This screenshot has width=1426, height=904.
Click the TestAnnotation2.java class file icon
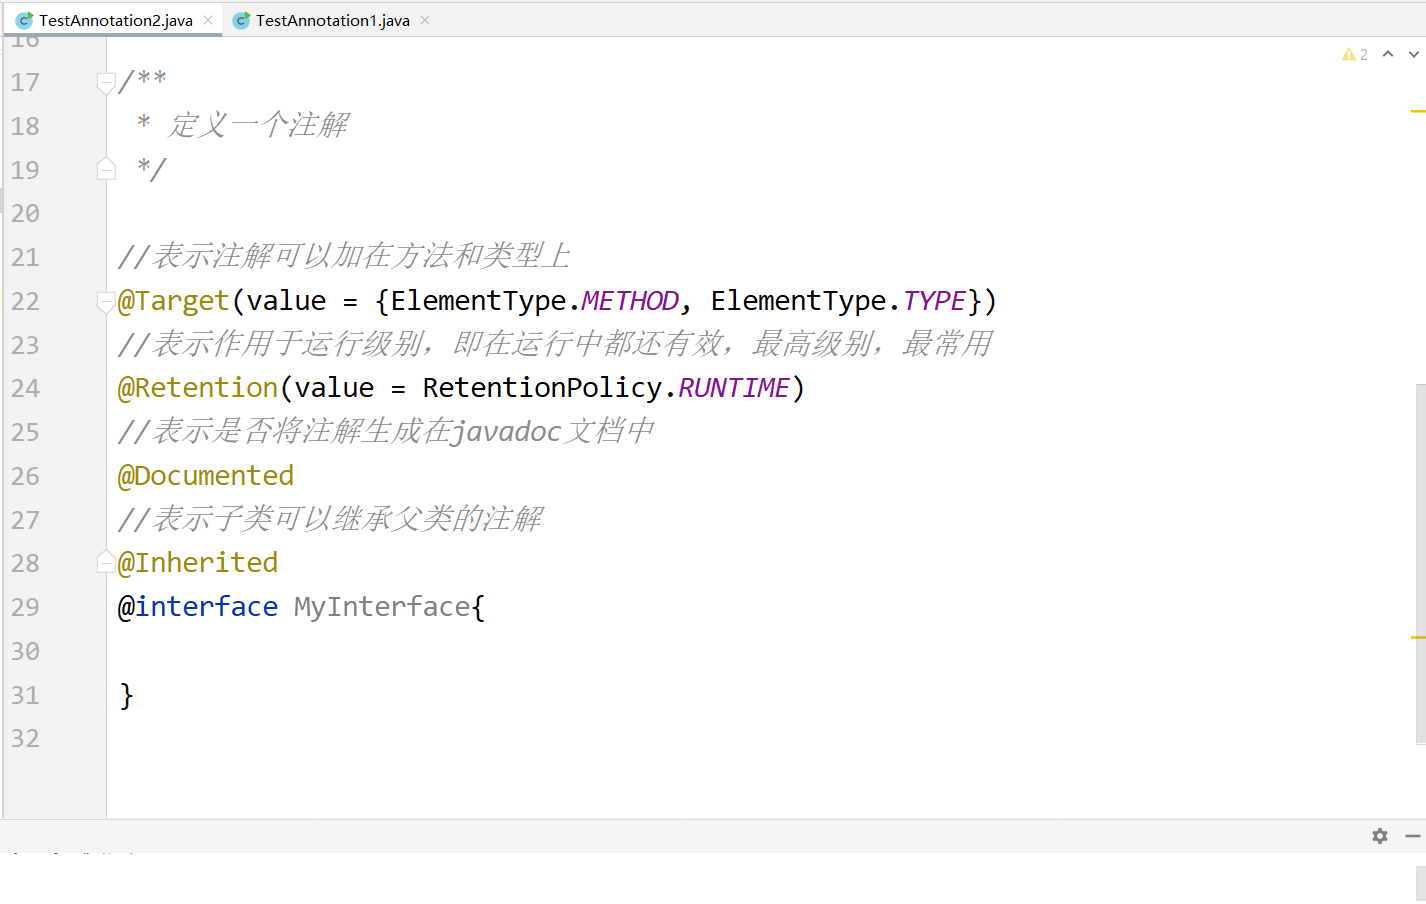click(x=24, y=20)
